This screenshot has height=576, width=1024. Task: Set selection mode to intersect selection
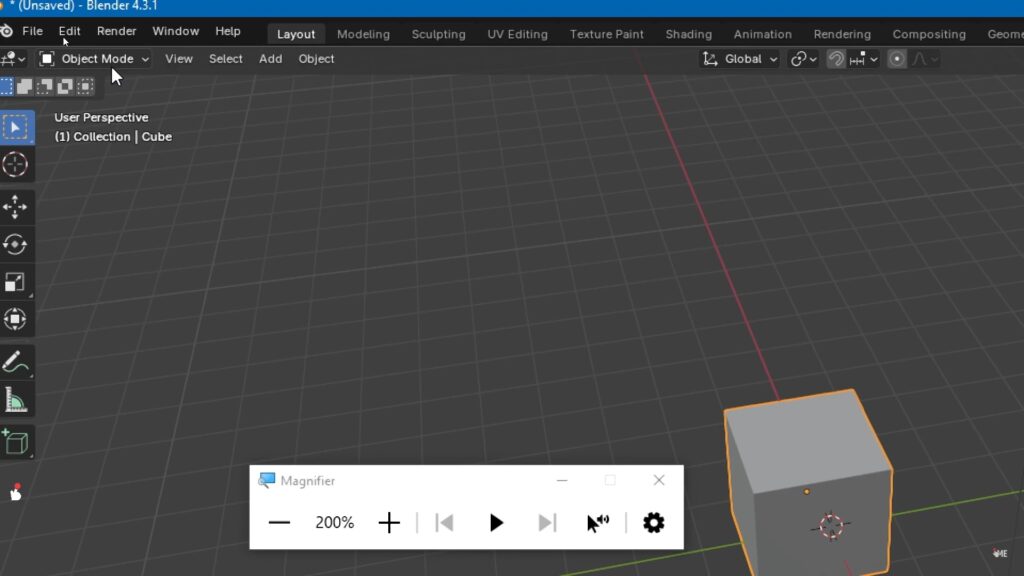click(x=85, y=86)
